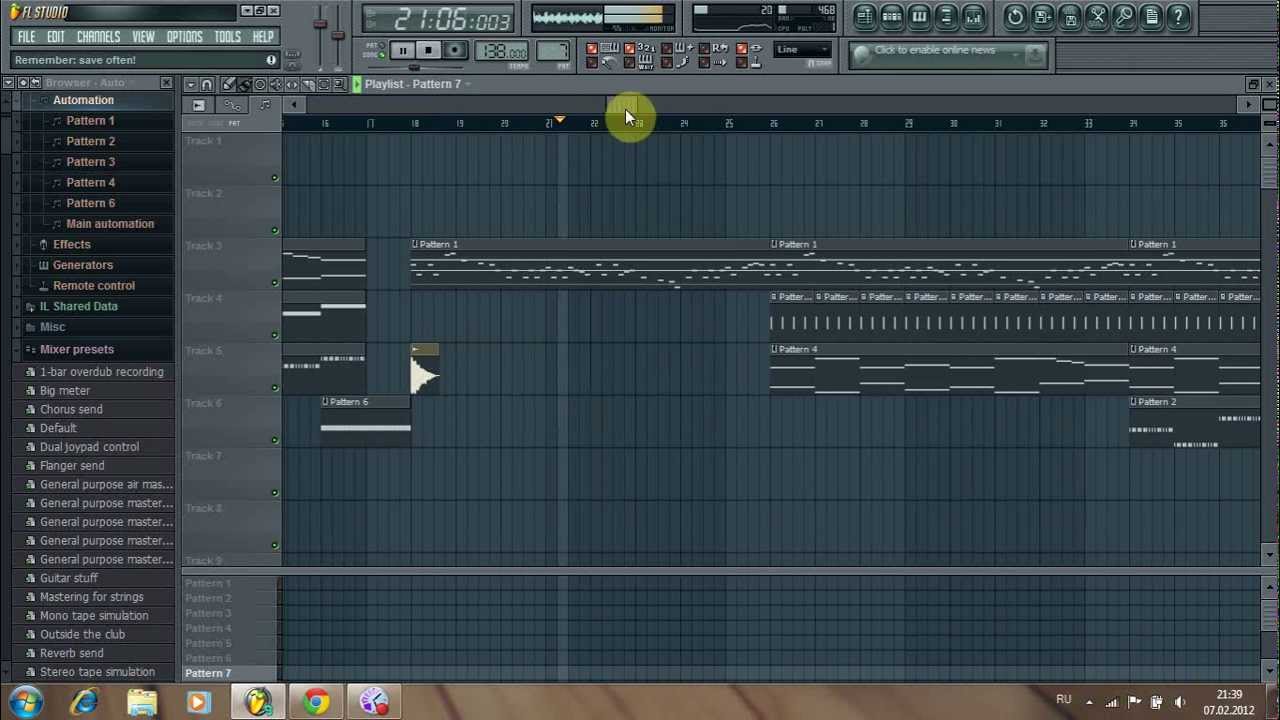This screenshot has height=720, width=1280.
Task: Toggle the Playlist magnet snap icon
Action: (207, 85)
